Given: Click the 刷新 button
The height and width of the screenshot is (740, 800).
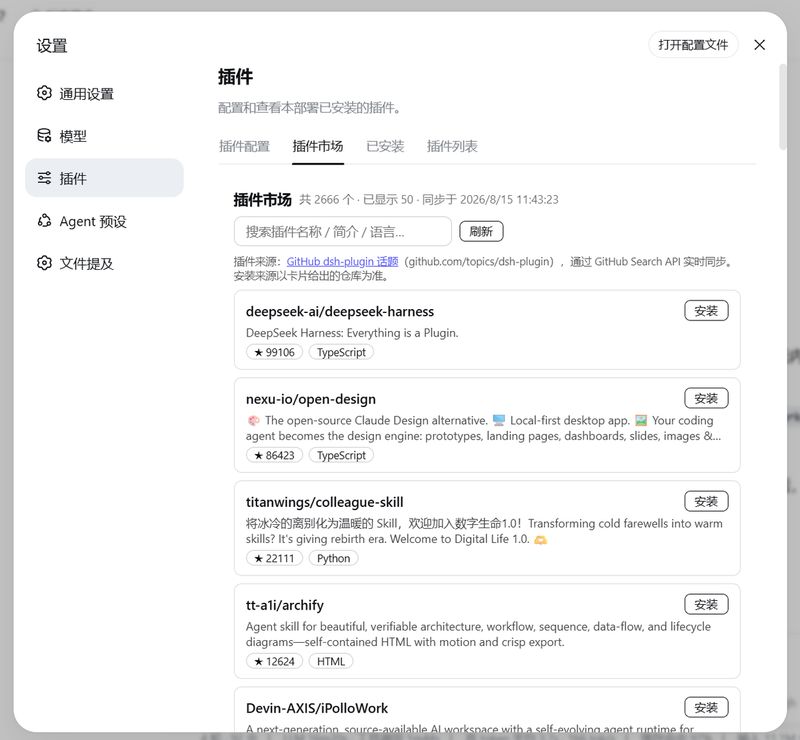Looking at the screenshot, I should (x=481, y=231).
